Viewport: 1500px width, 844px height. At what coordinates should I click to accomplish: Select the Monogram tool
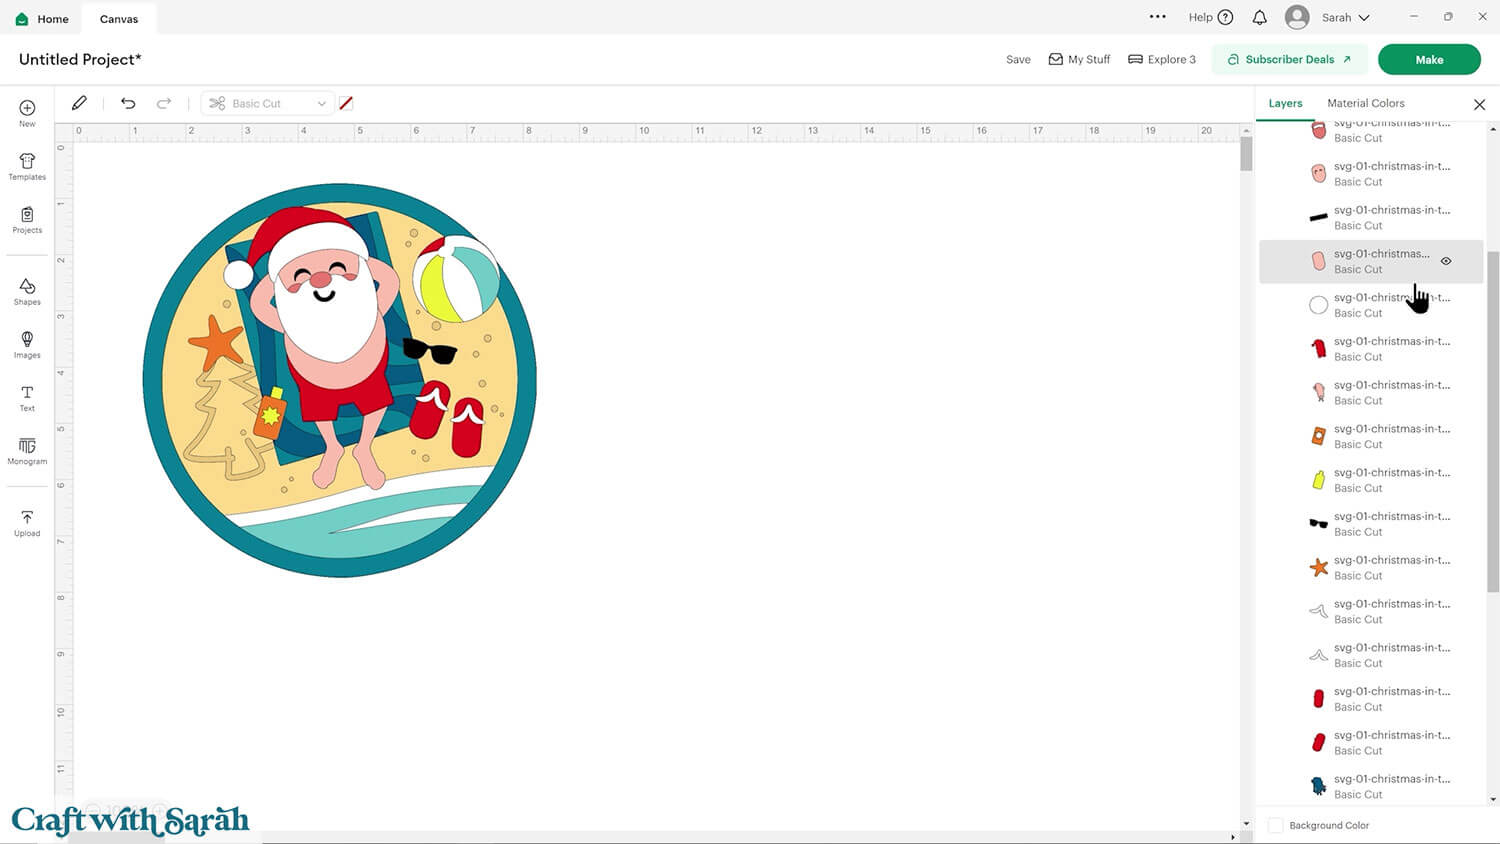pos(26,452)
